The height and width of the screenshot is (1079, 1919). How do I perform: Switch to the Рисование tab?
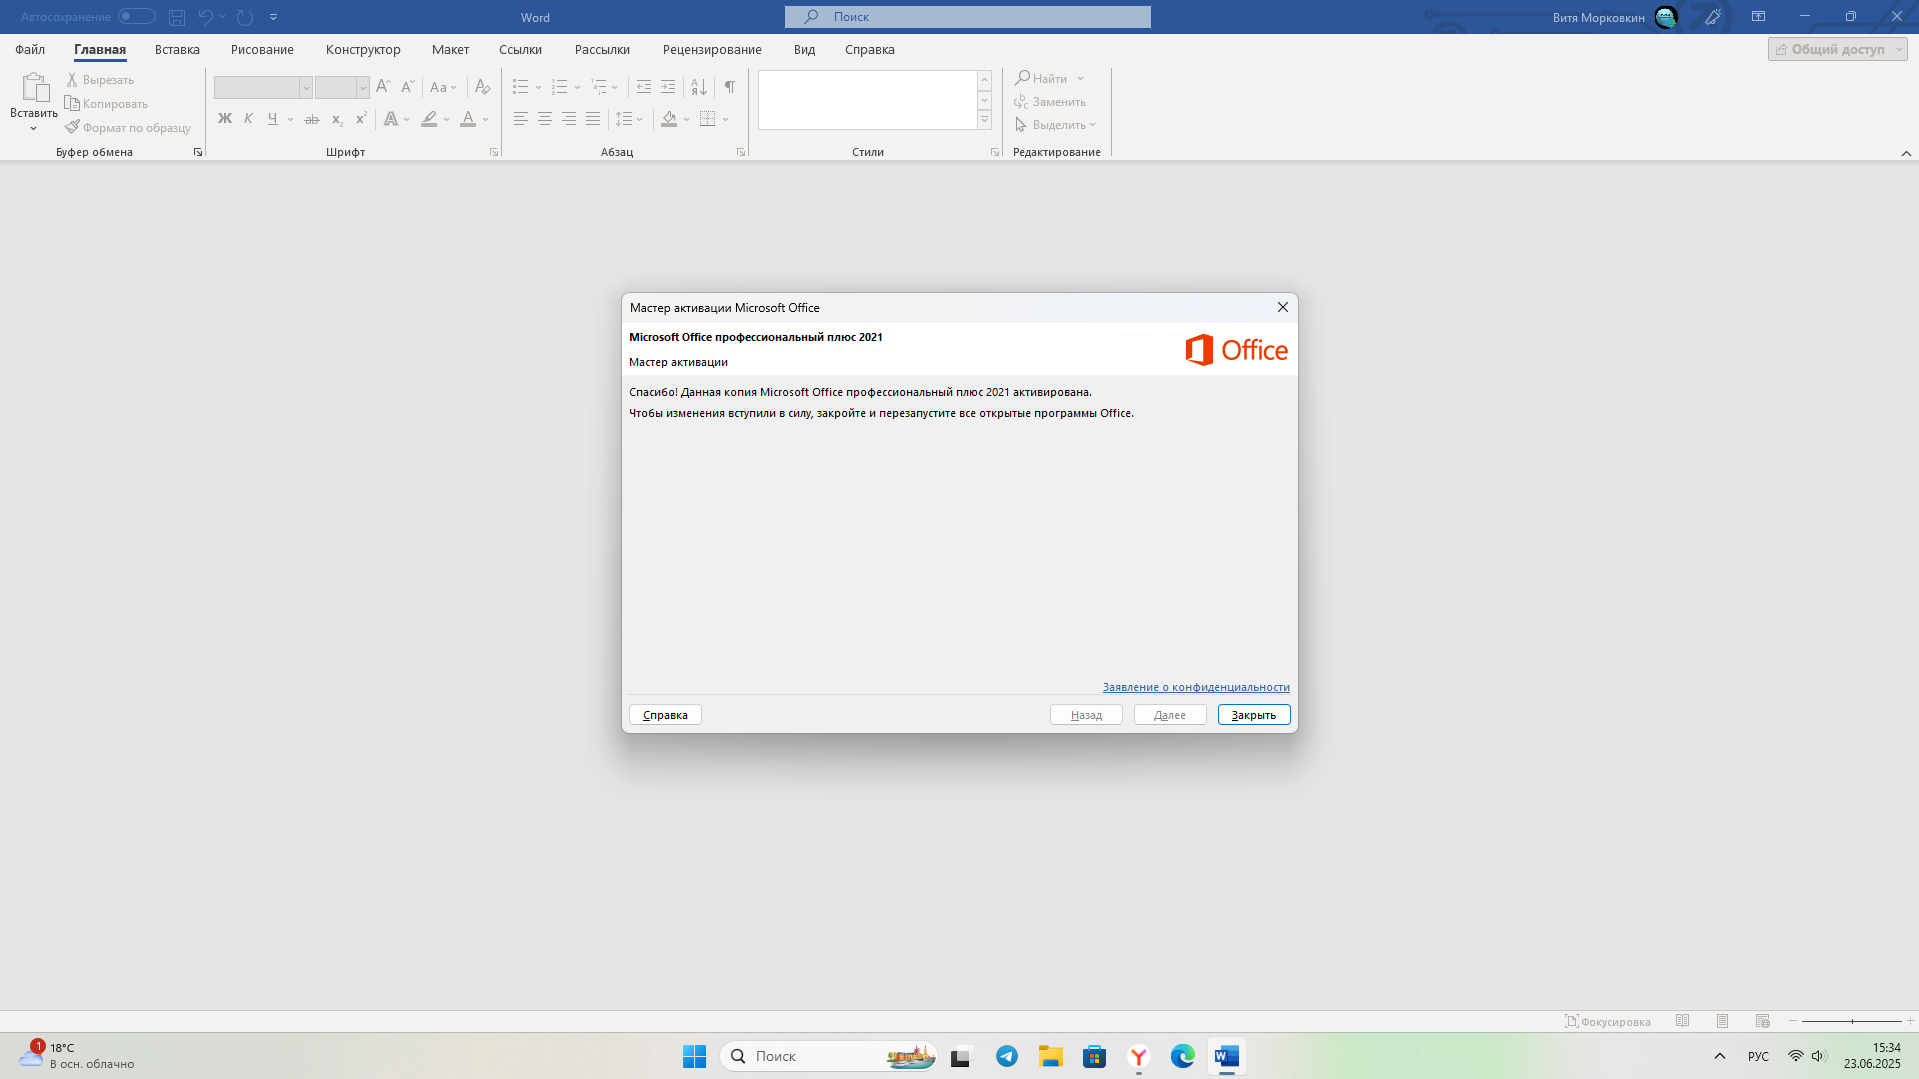pos(262,49)
